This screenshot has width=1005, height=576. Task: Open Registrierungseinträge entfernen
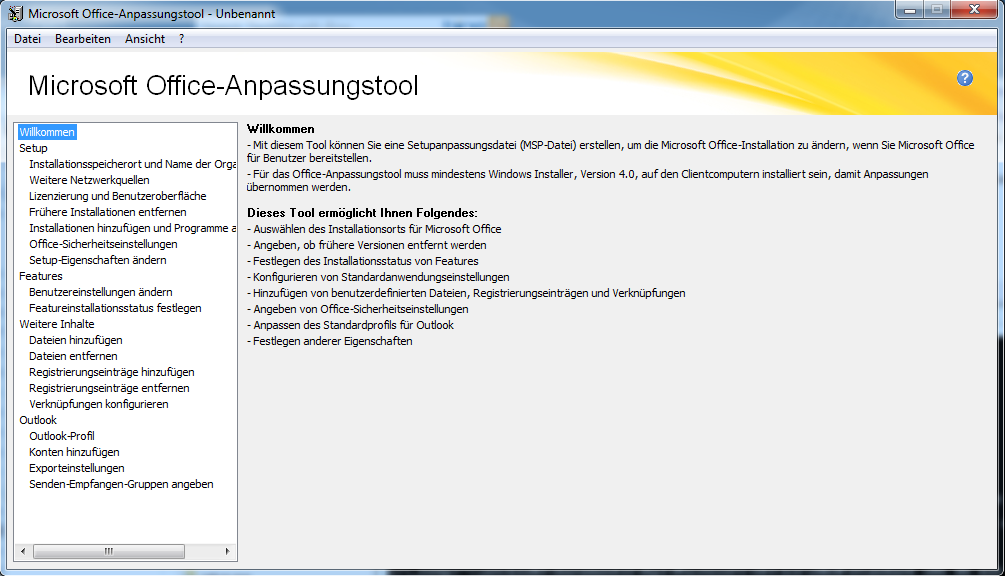[109, 388]
